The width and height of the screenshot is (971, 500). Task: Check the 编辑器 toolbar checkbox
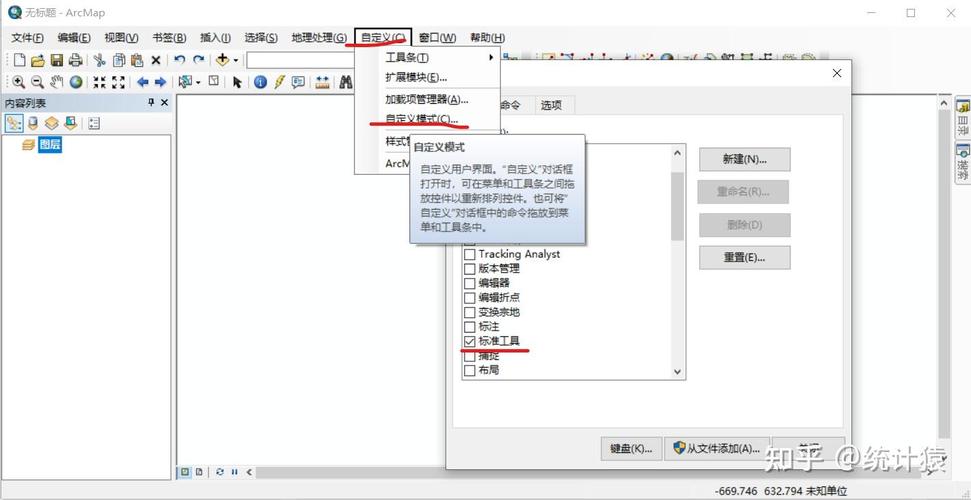469,283
